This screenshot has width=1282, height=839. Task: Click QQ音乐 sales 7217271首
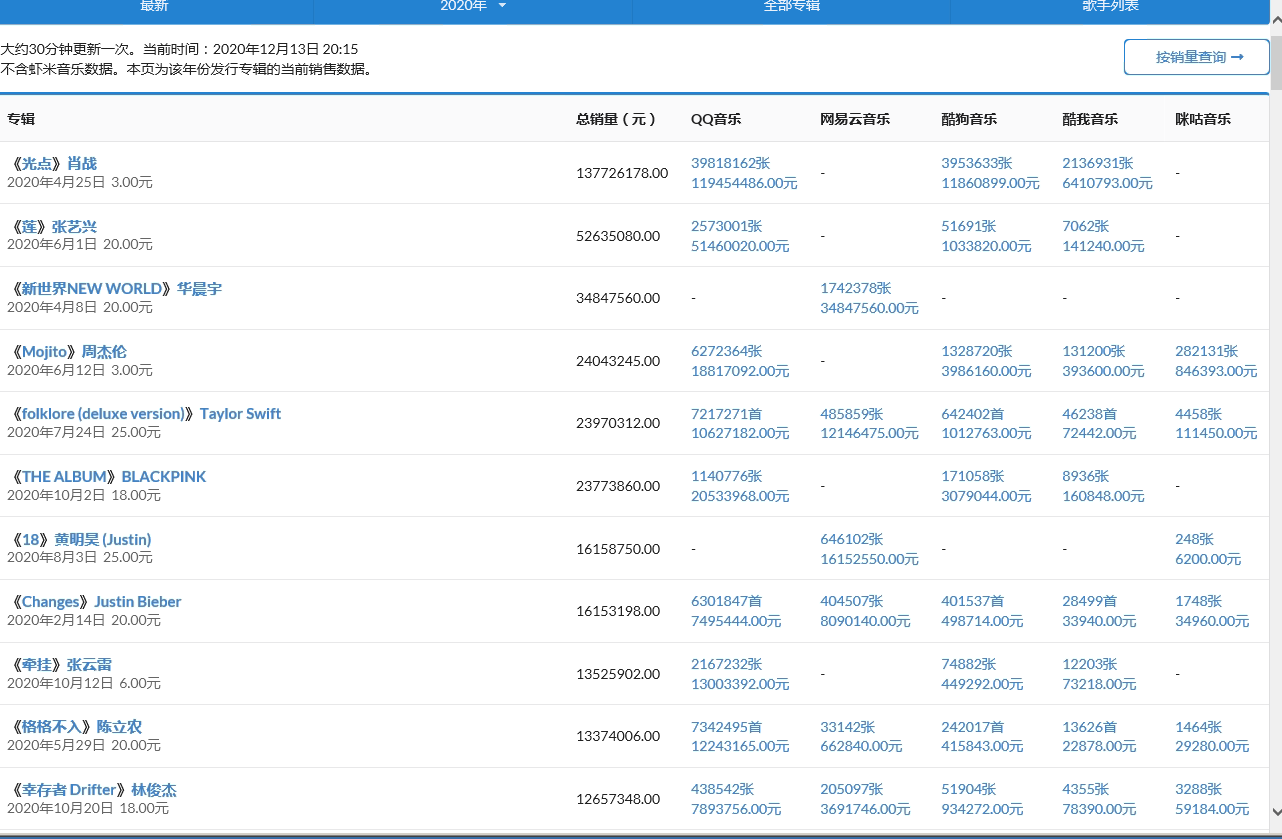click(727, 413)
